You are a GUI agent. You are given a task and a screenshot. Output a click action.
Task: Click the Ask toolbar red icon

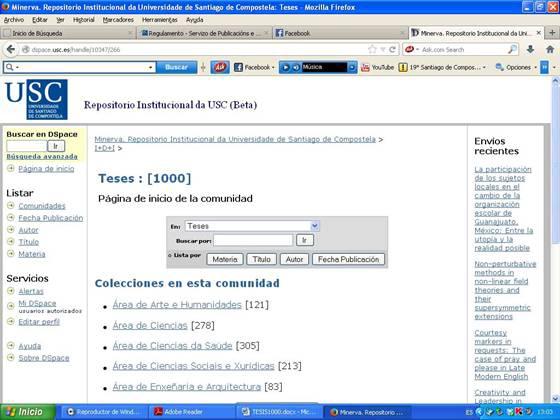pos(220,67)
